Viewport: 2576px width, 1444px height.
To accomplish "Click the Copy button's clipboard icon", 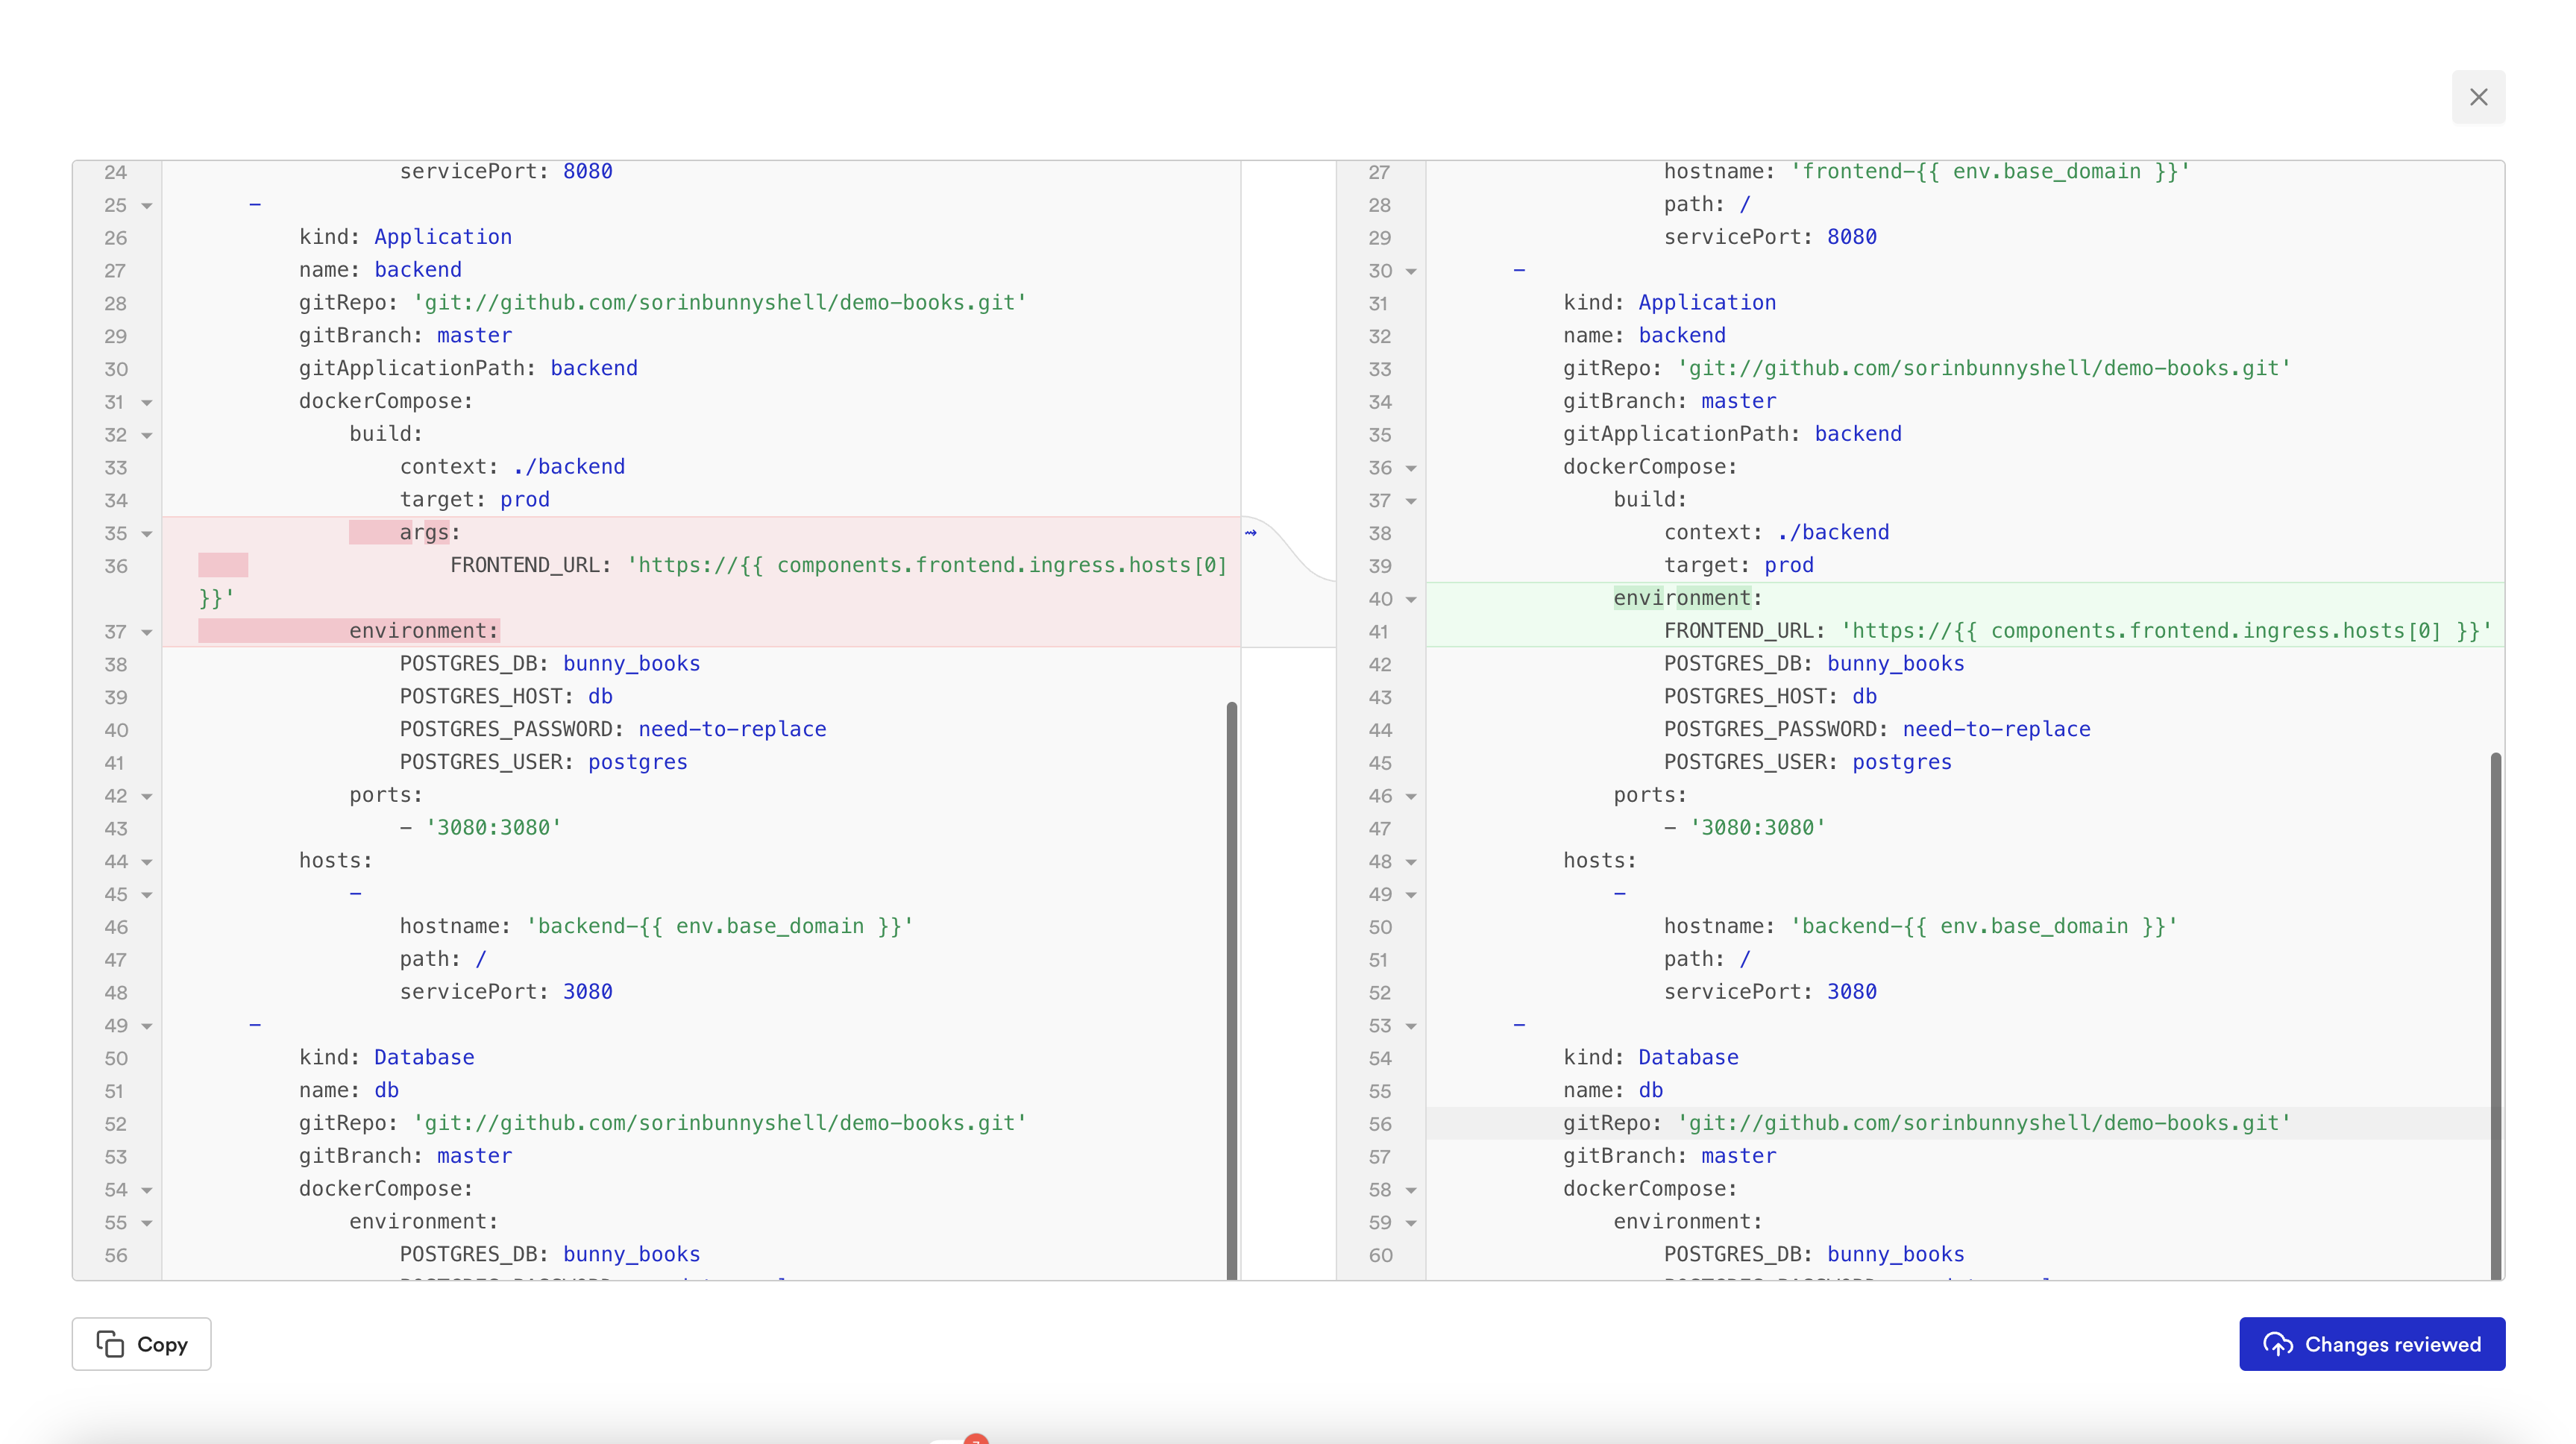I will pyautogui.click(x=110, y=1343).
